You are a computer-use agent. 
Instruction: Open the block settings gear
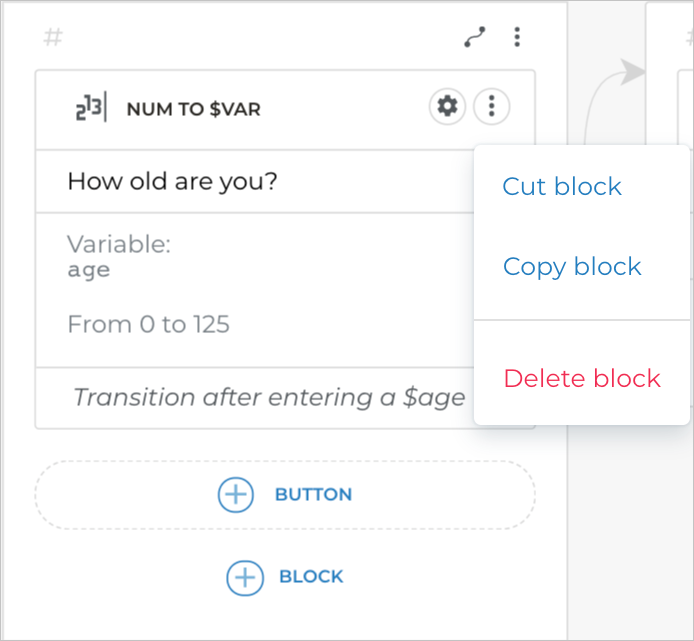(x=447, y=106)
